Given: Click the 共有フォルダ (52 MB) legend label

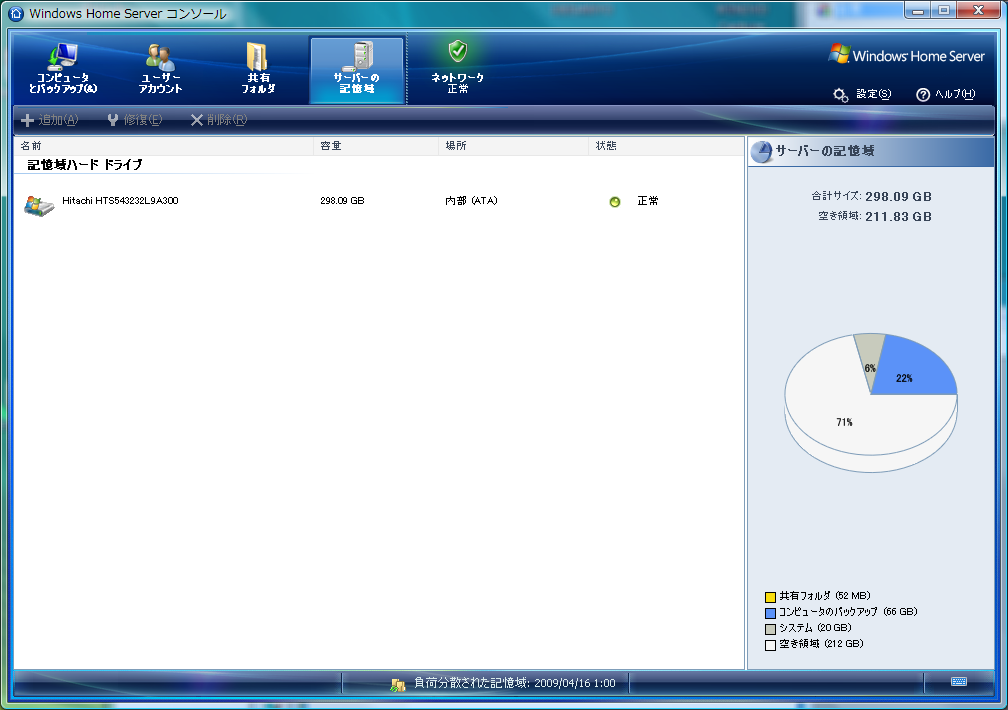Looking at the screenshot, I should pos(825,596).
